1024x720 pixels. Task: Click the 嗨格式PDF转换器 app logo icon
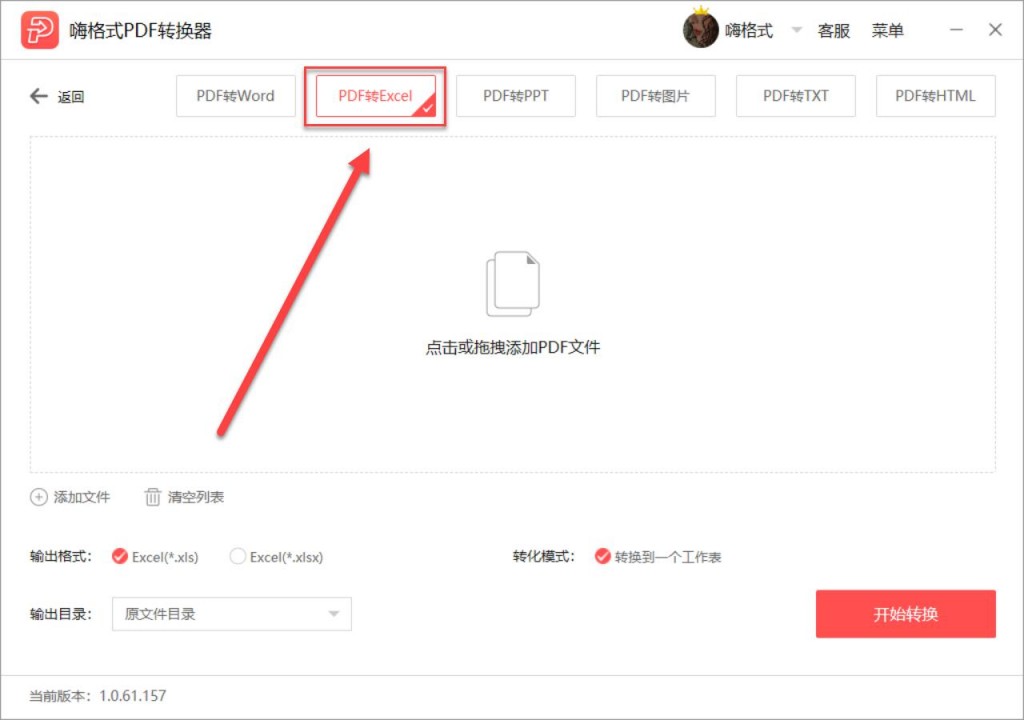39,30
